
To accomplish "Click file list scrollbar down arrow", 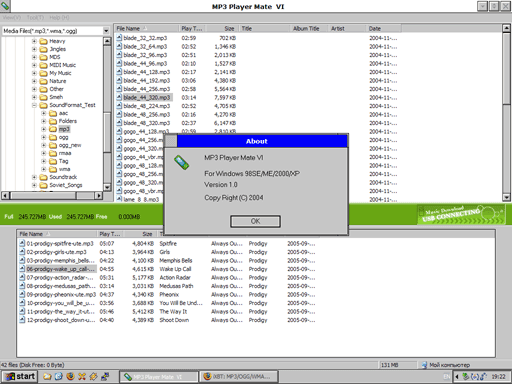I will pos(506,197).
